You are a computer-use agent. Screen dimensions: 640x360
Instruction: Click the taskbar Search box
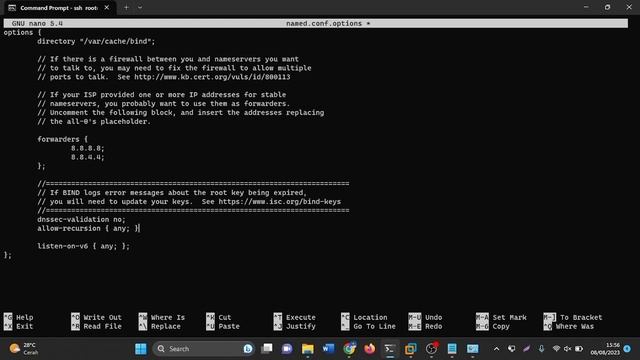pos(203,349)
